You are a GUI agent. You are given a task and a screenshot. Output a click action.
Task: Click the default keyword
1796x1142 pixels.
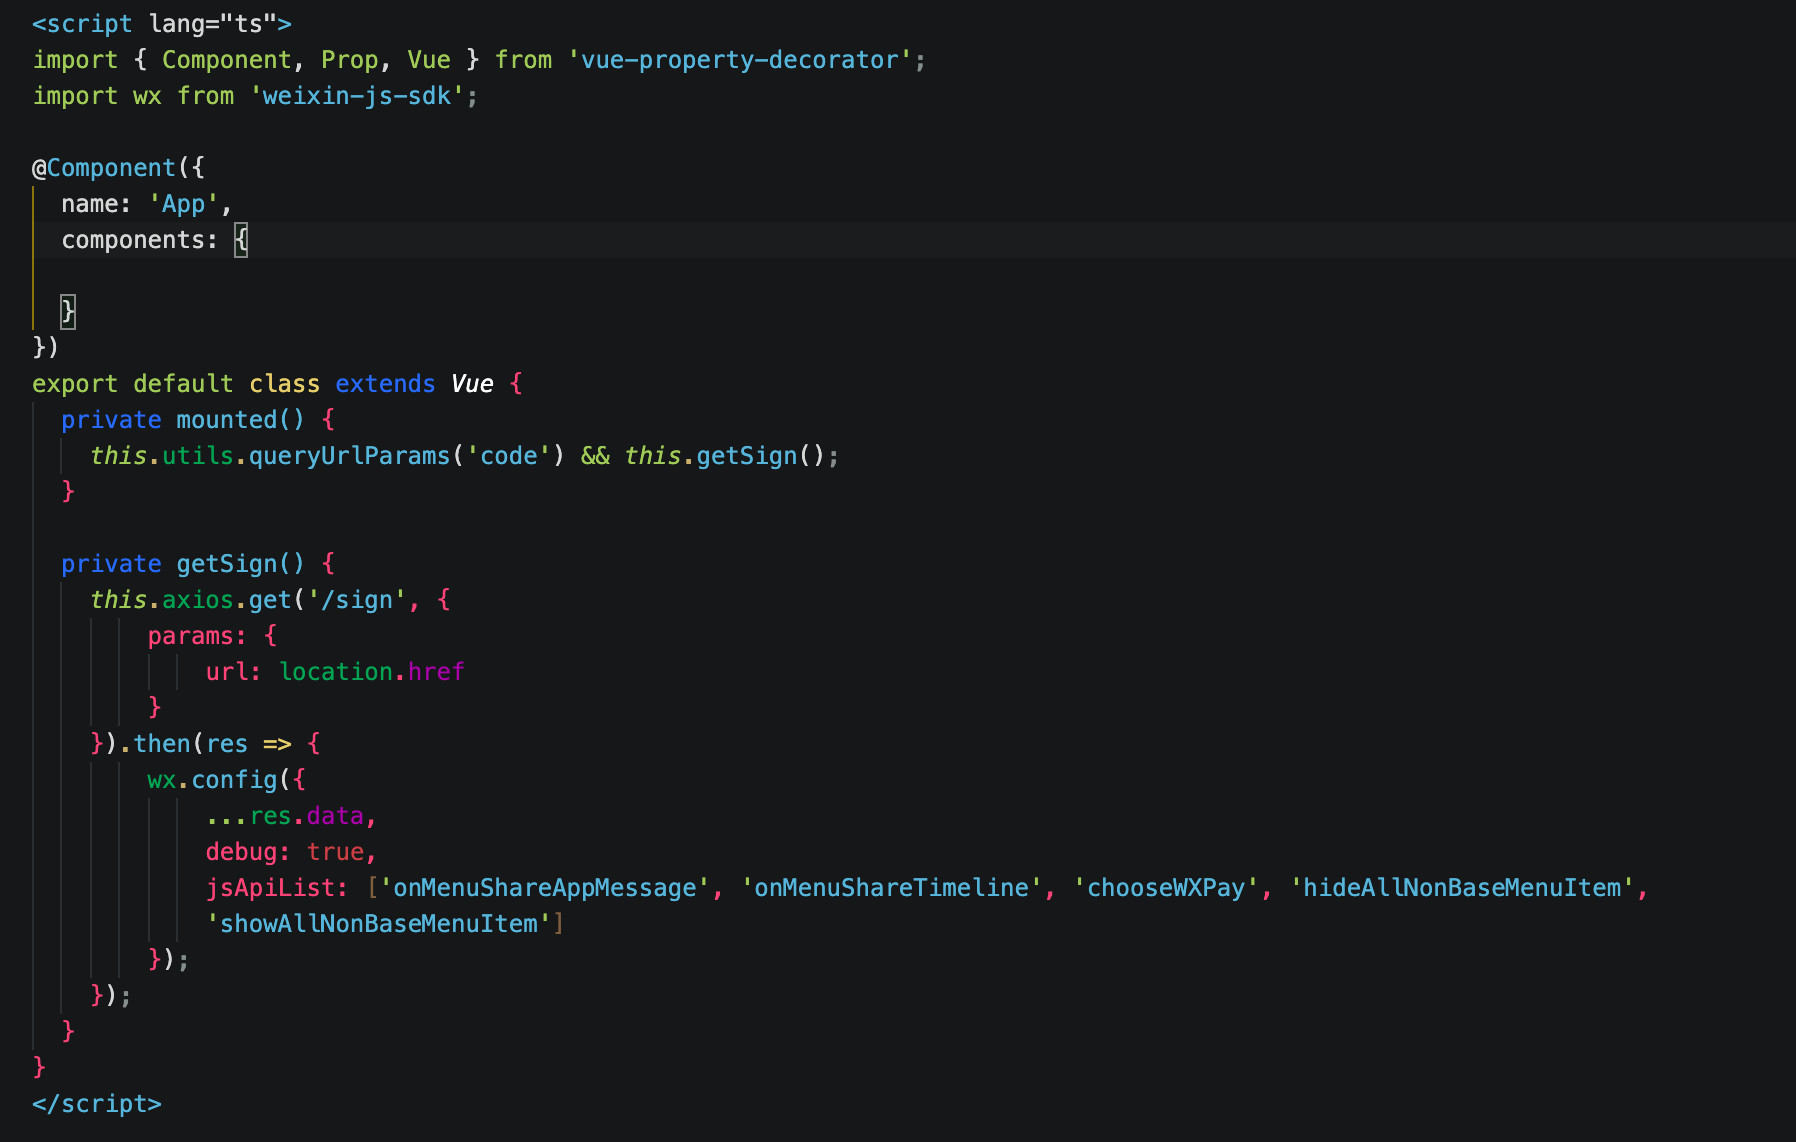183,384
